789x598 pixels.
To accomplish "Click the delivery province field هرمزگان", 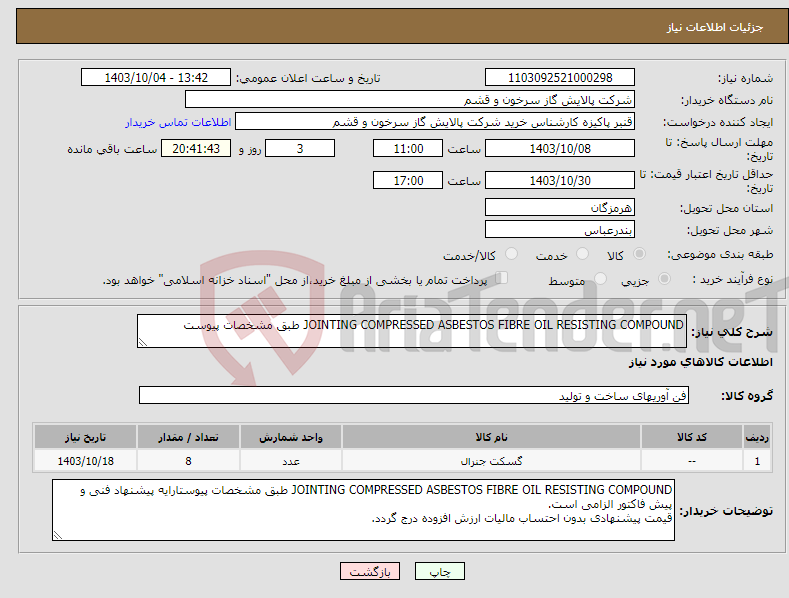I will point(560,207).
